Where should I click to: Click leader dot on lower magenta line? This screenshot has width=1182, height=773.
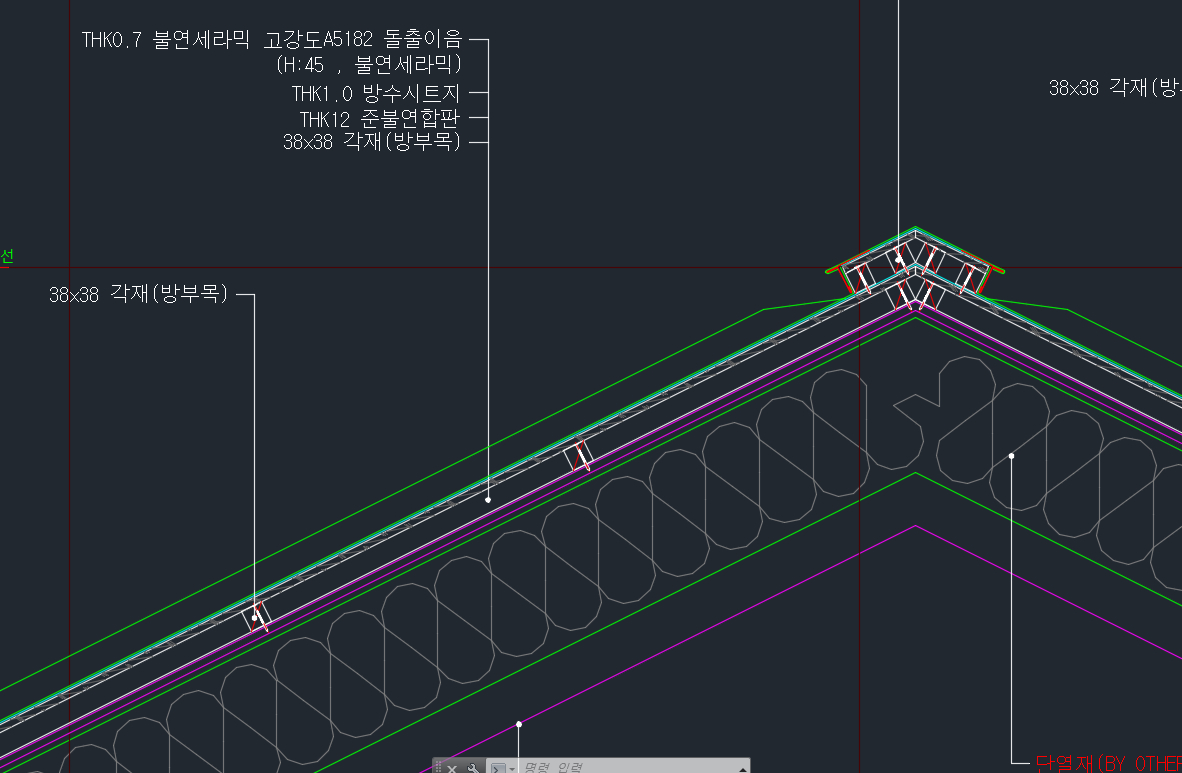click(x=518, y=723)
